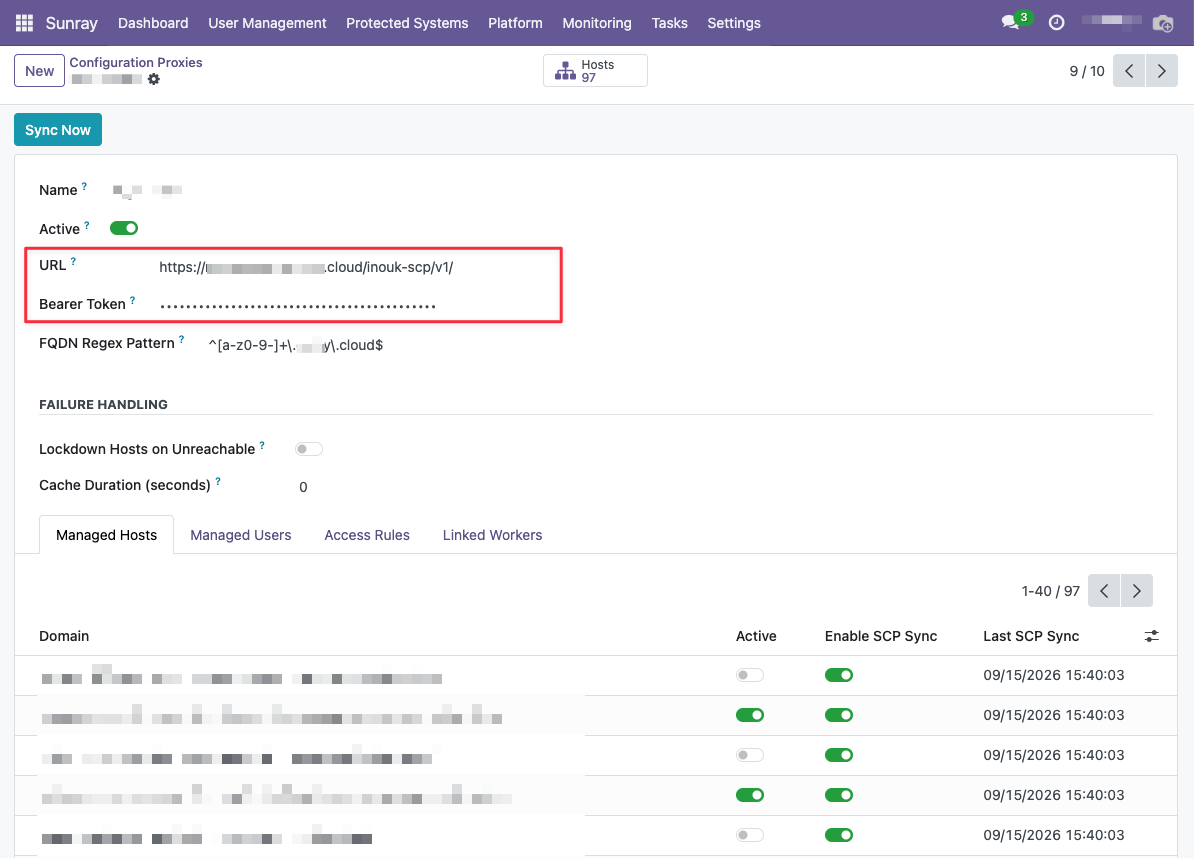Open the Hosts 97 smart button
The height and width of the screenshot is (858, 1194).
pyautogui.click(x=595, y=71)
